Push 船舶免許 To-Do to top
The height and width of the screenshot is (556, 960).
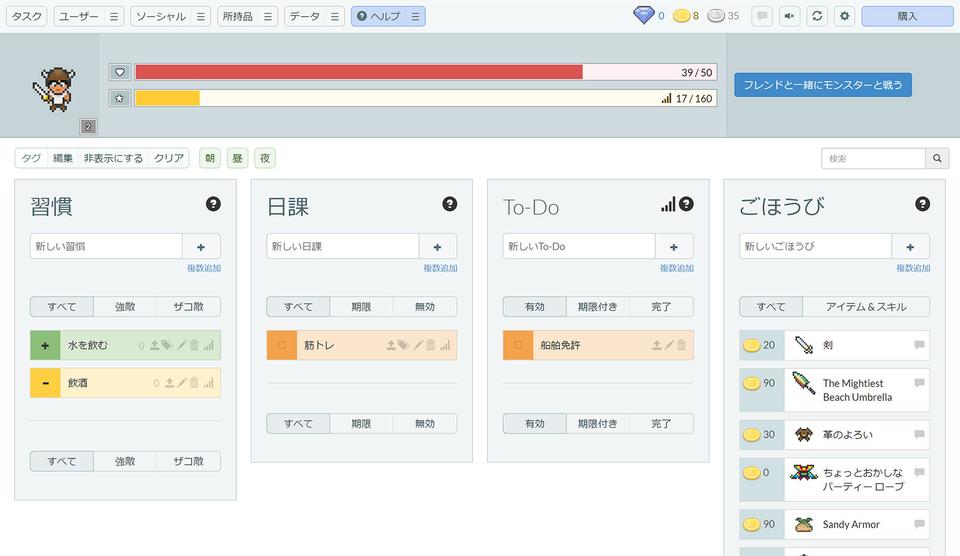click(656, 345)
